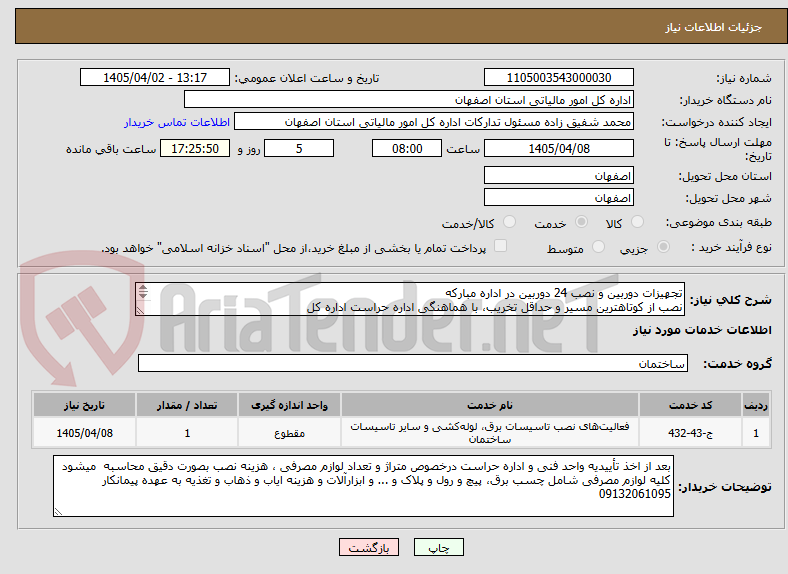Click the تاریخ نیاز column header
The height and width of the screenshot is (574, 788).
(84, 405)
